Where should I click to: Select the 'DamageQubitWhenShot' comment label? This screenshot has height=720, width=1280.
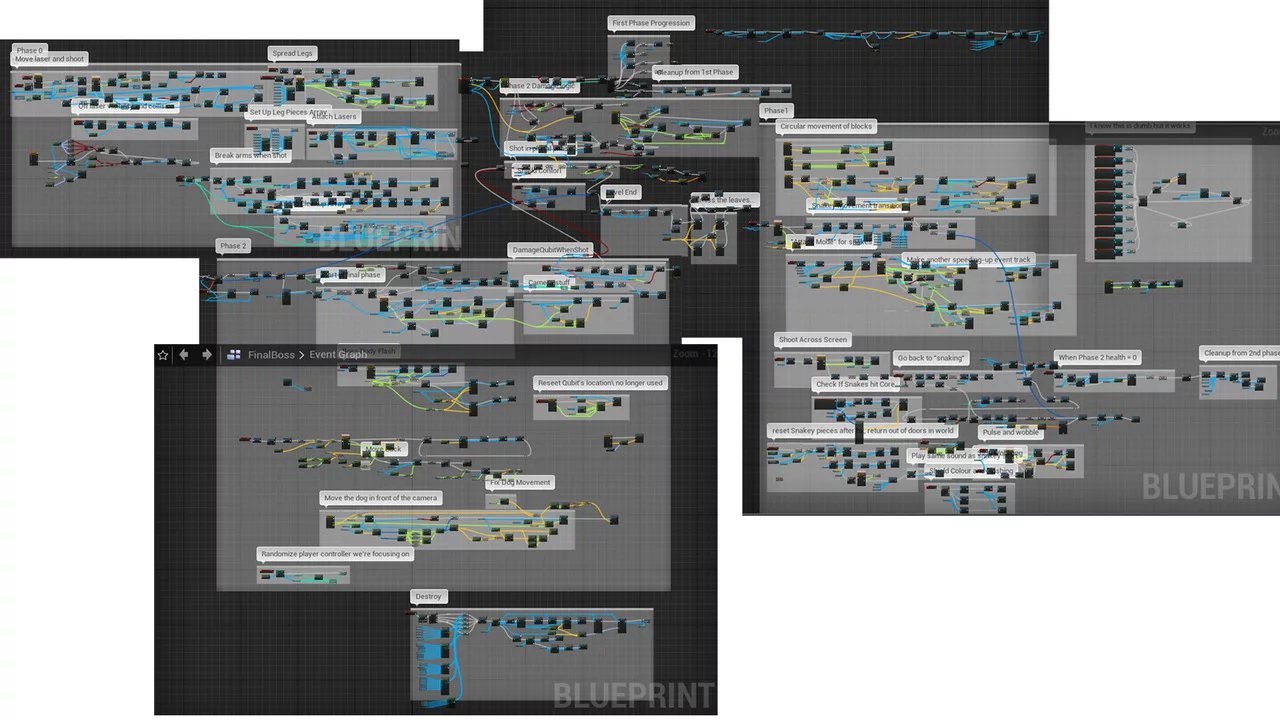tap(551, 250)
